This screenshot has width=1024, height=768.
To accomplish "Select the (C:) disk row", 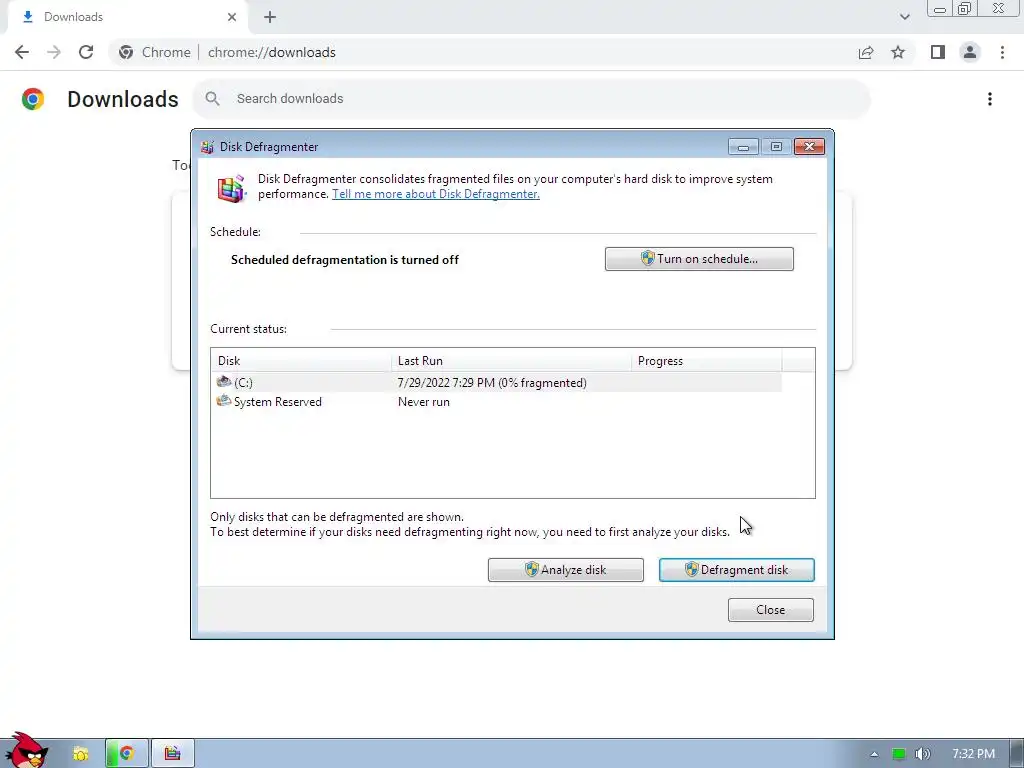I will click(x=496, y=383).
